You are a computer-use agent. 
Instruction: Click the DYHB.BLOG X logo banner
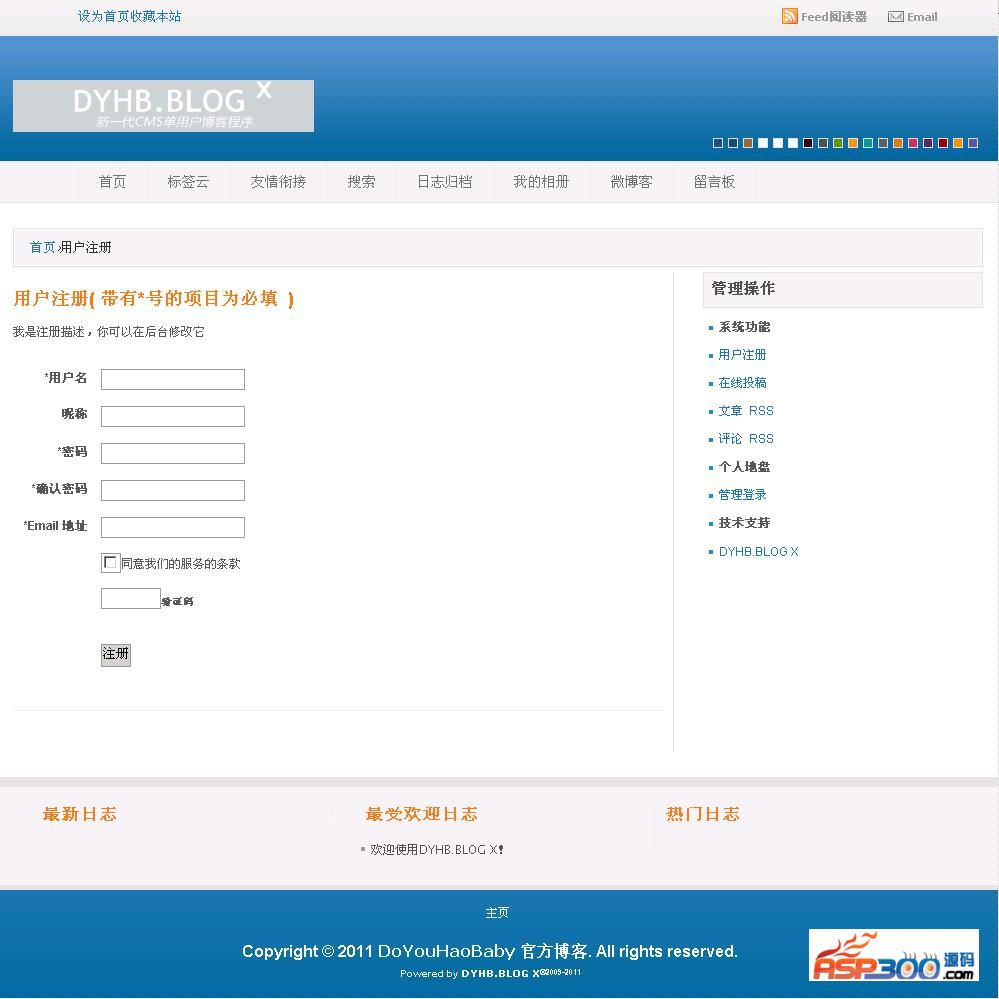[163, 106]
